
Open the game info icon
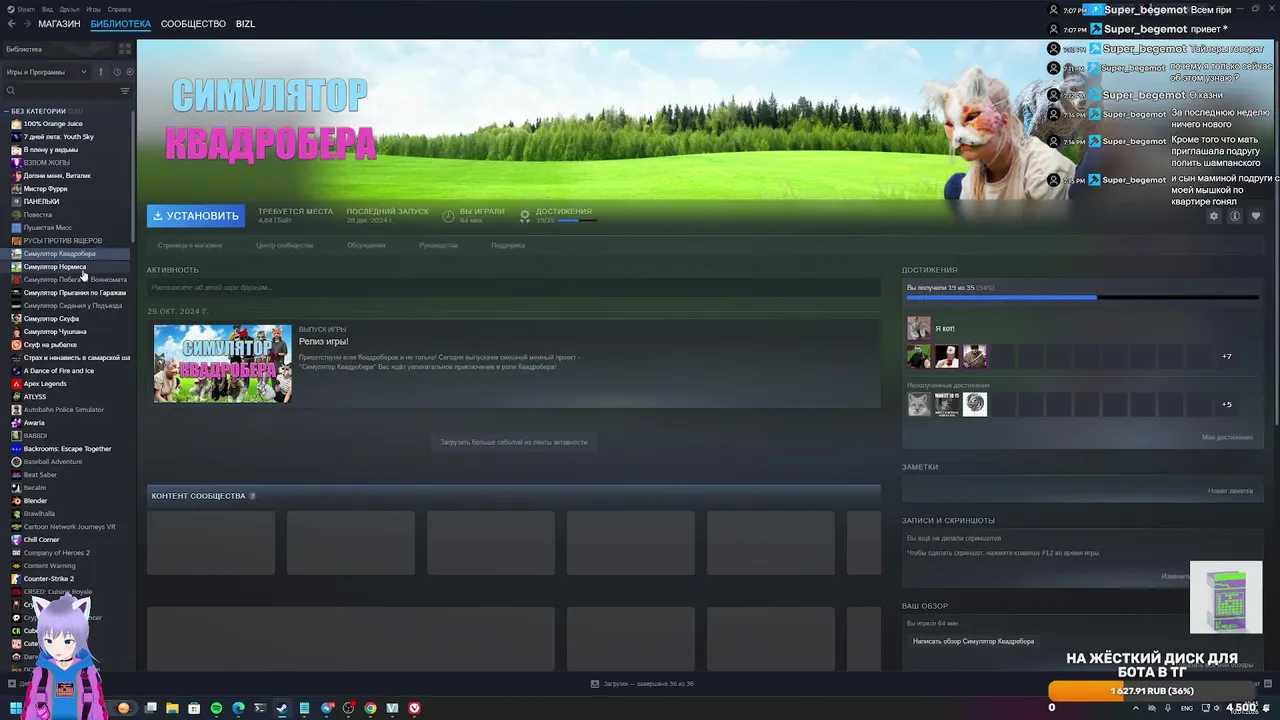coord(1235,216)
